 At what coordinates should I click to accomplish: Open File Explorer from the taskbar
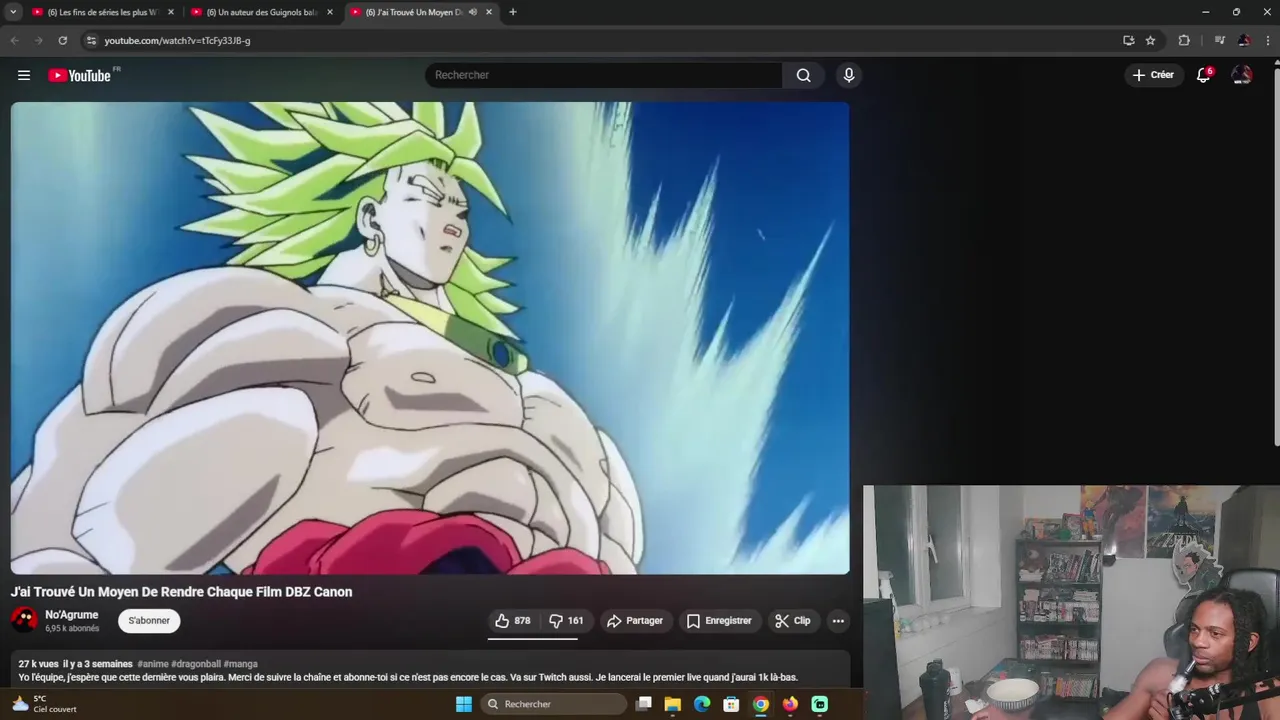(x=673, y=704)
